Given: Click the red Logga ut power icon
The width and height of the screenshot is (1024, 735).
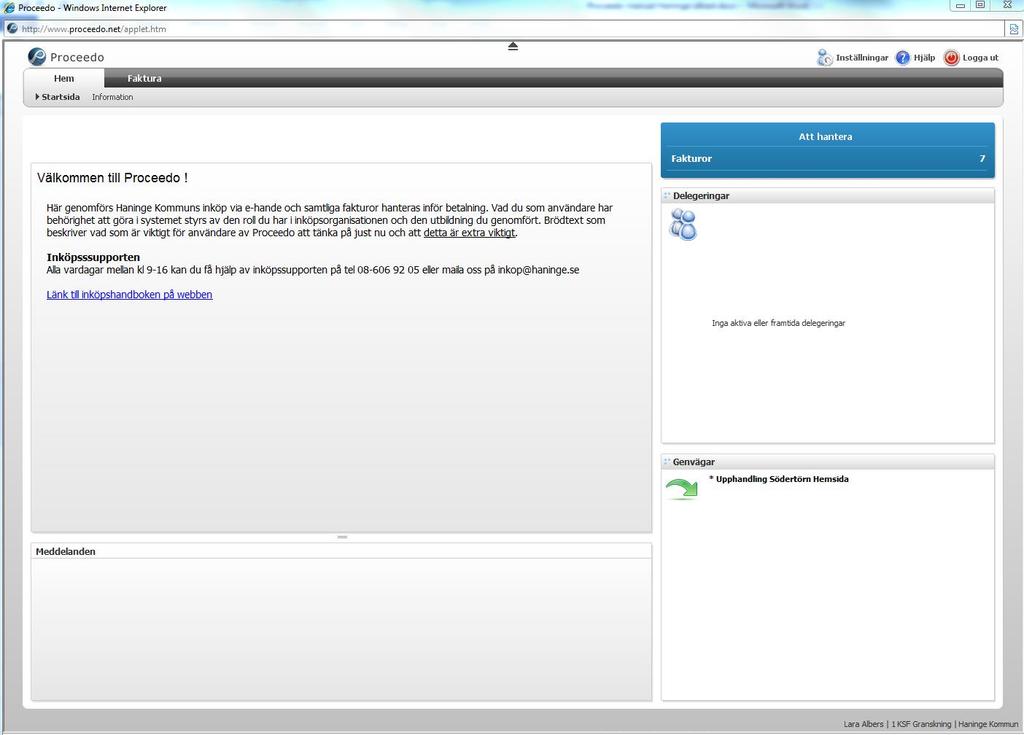Looking at the screenshot, I should coord(952,57).
